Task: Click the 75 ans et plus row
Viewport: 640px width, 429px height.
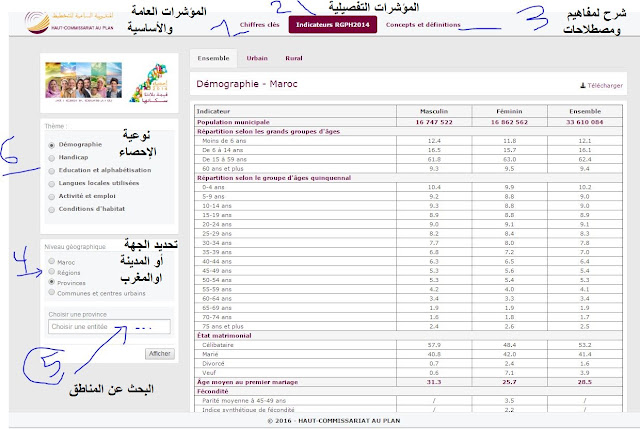Action: [x=409, y=327]
